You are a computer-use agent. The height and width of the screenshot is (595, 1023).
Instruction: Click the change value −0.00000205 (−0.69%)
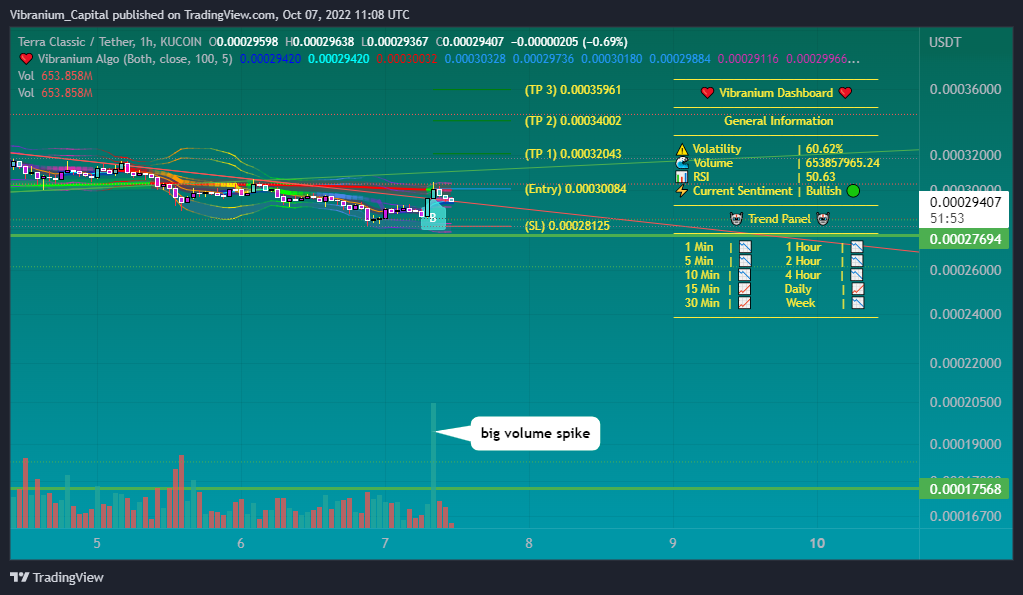[569, 42]
